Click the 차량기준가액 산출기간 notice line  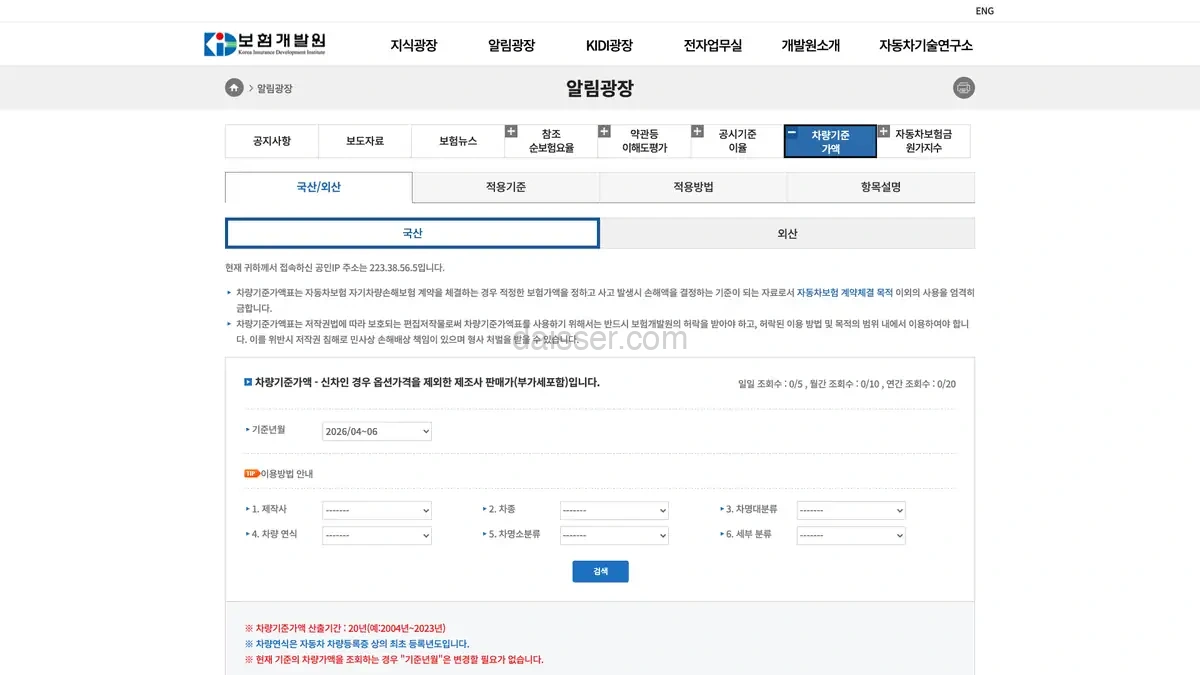[345, 628]
